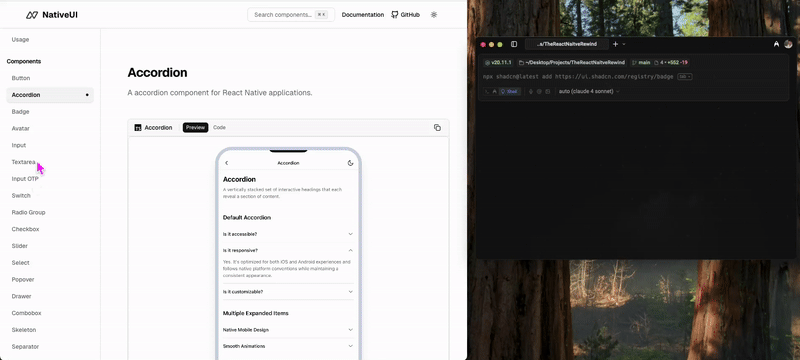Toggle the site theme sun icon
Image resolution: width=800 pixels, height=360 pixels.
(434, 15)
